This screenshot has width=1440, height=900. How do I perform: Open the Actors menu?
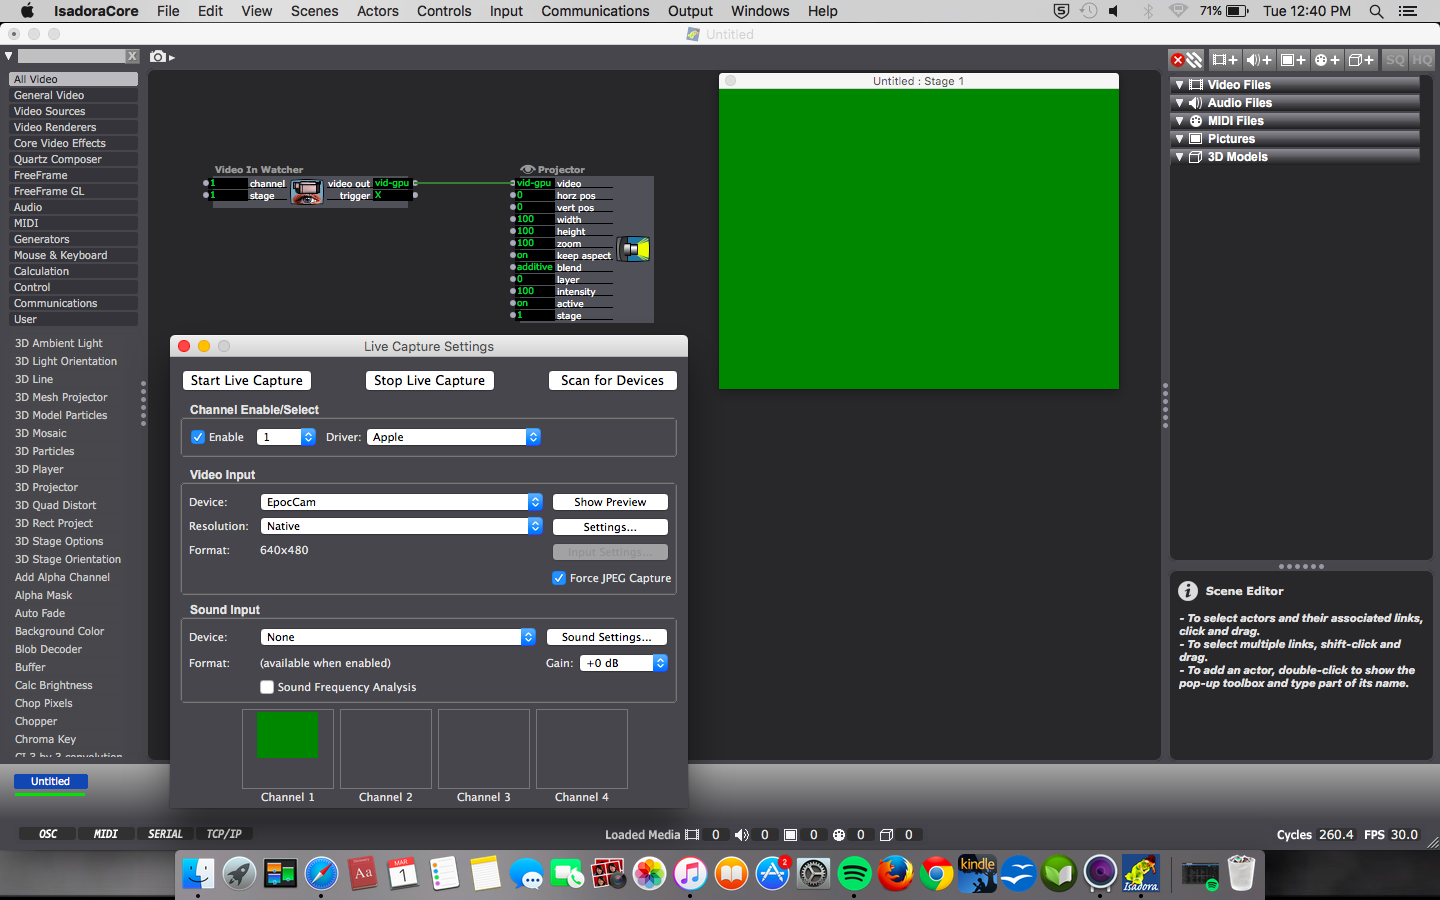pos(378,11)
